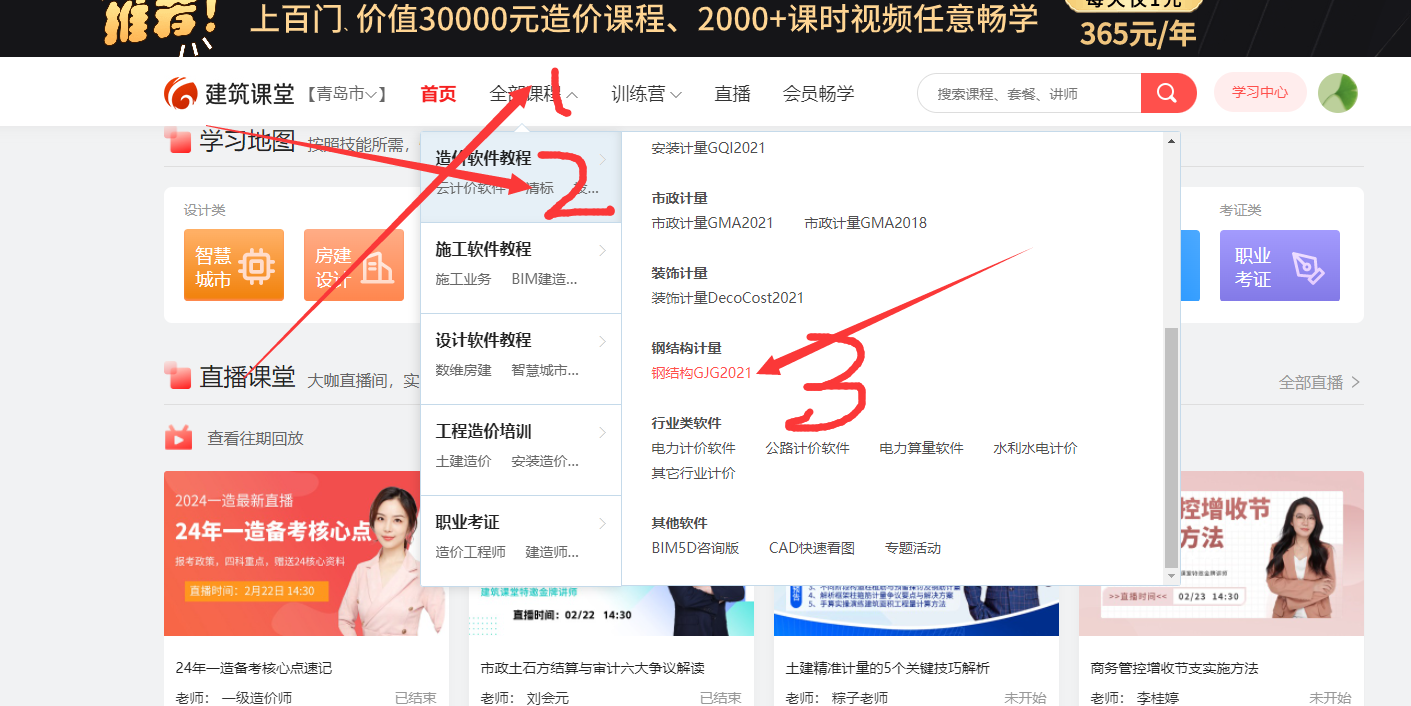This screenshot has width=1411, height=706.
Task: Open CAD快速看图 link
Action: tap(812, 548)
